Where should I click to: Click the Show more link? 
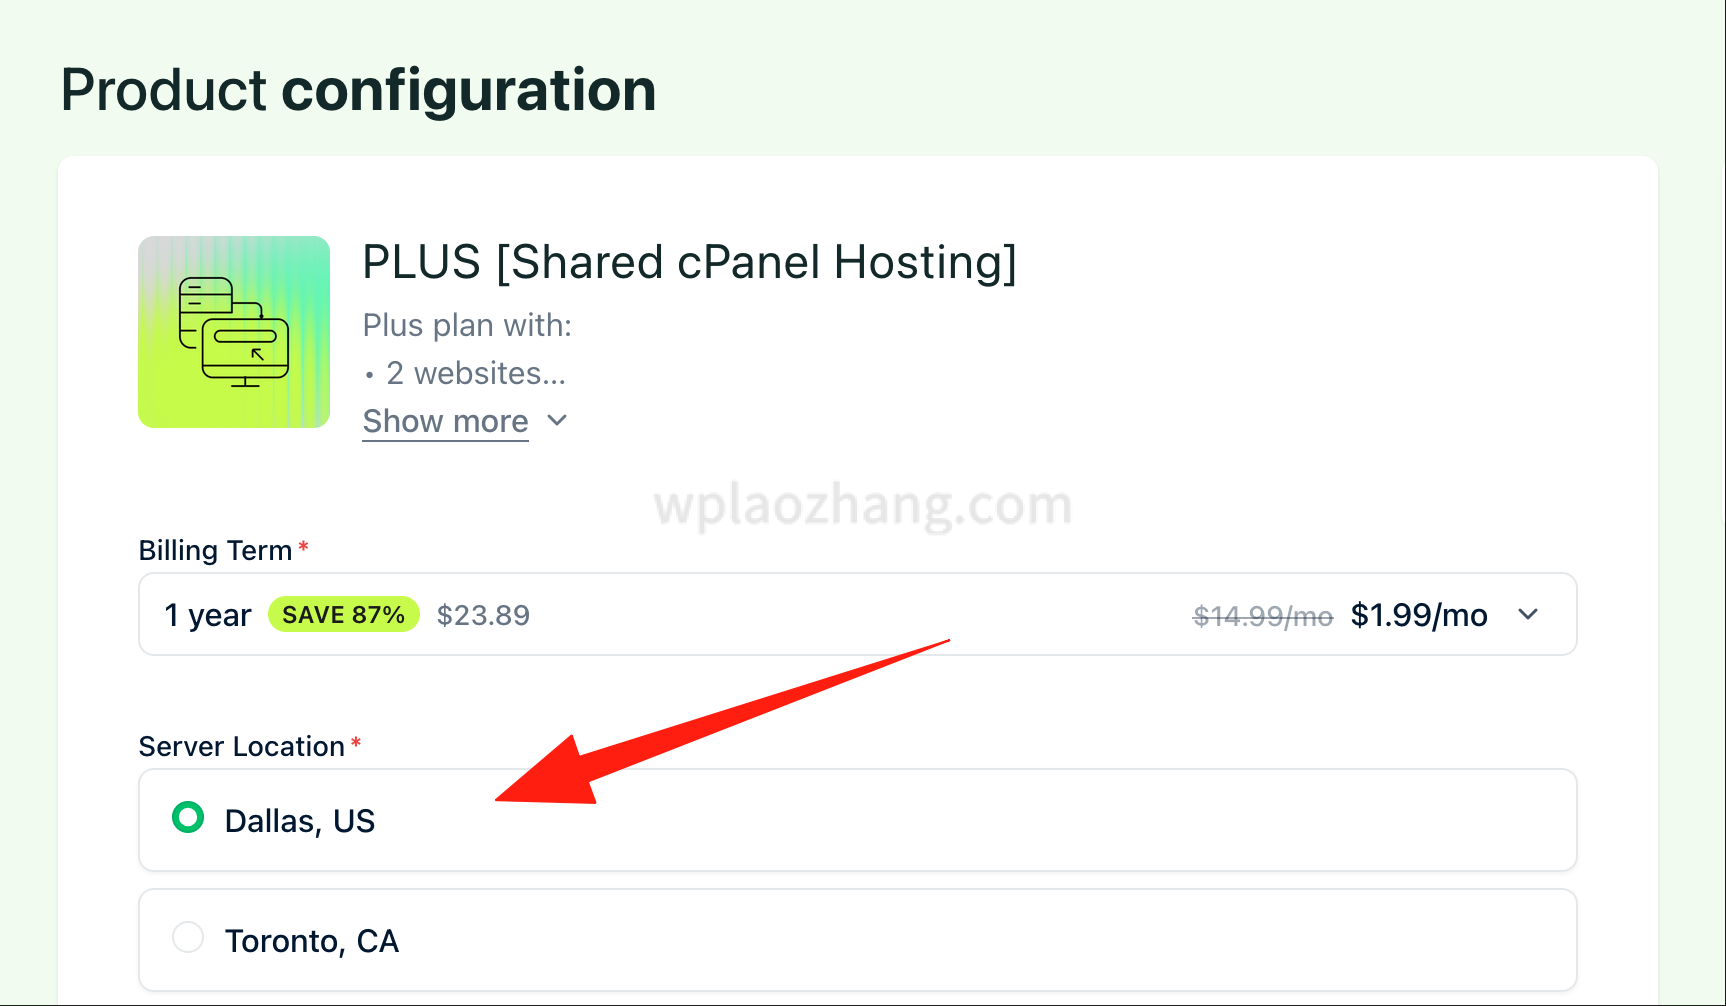tap(445, 422)
